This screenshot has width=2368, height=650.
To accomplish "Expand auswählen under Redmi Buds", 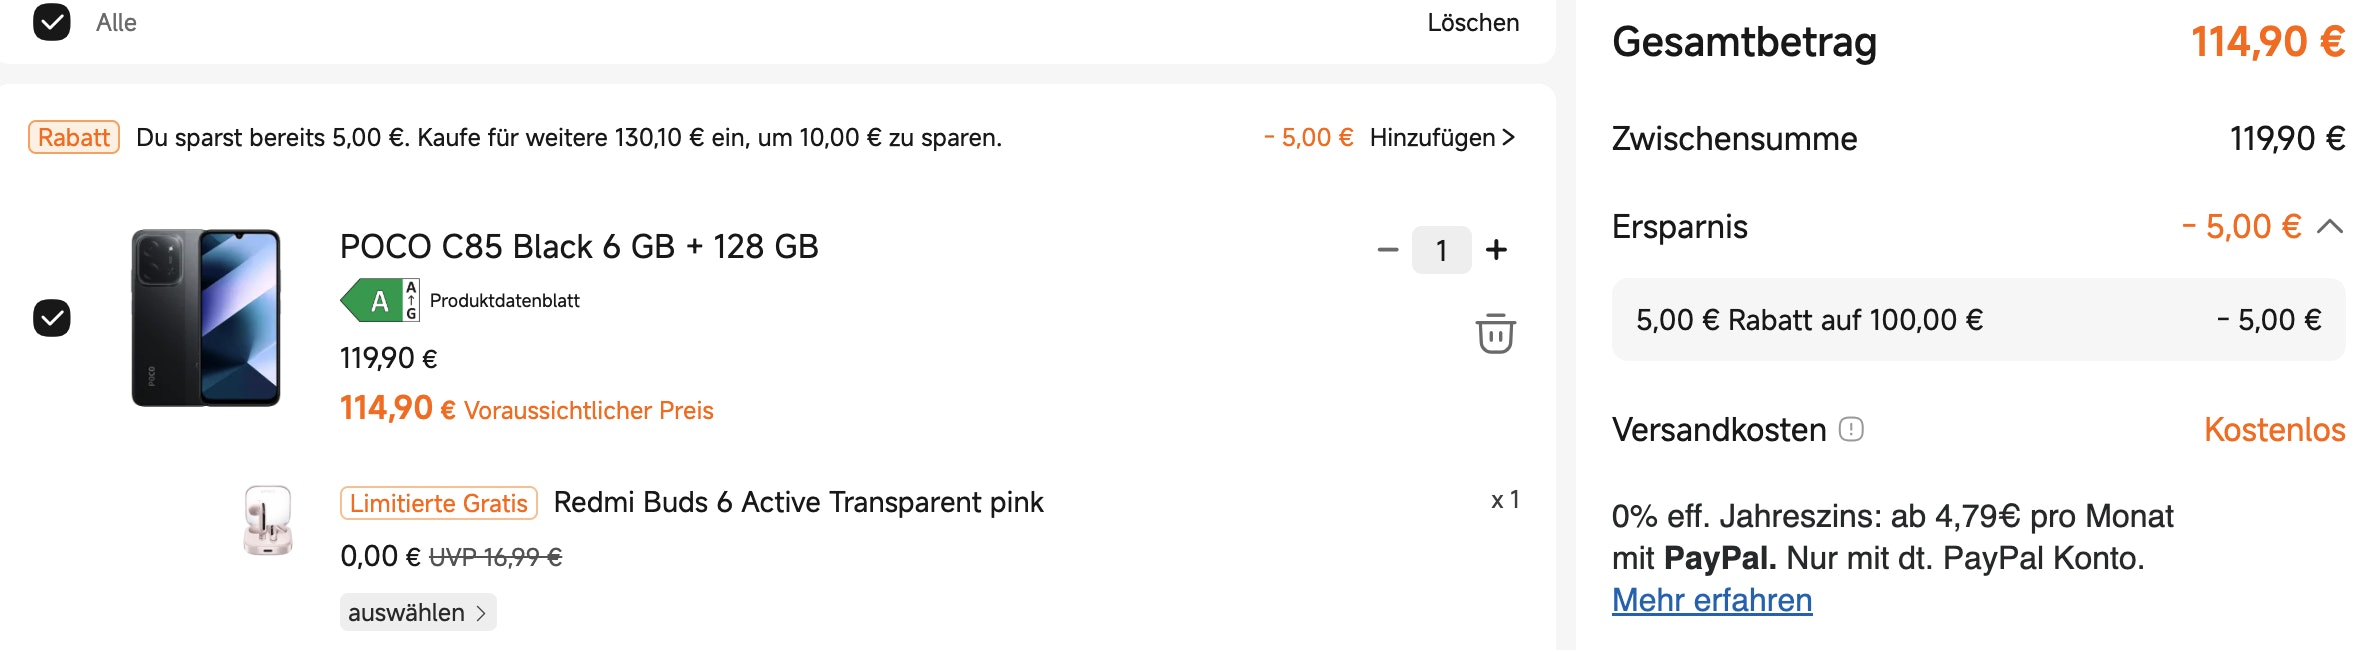I will 417,611.
